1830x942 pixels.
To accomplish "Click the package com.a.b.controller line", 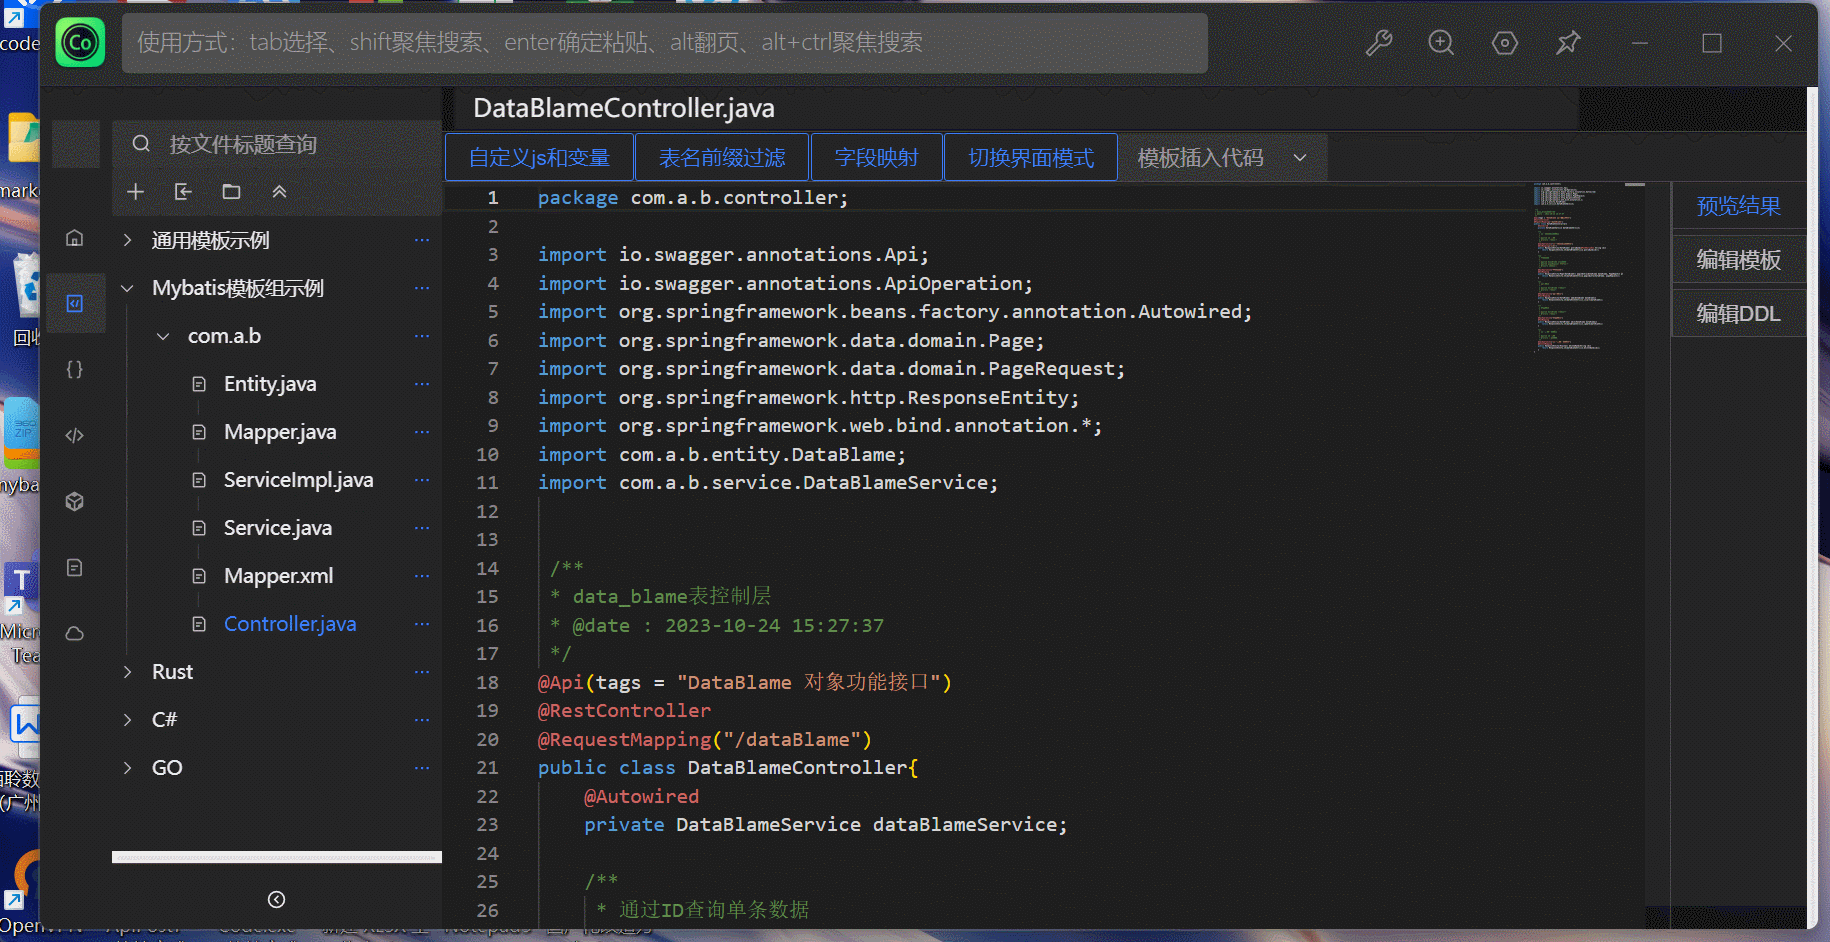I will [x=693, y=198].
